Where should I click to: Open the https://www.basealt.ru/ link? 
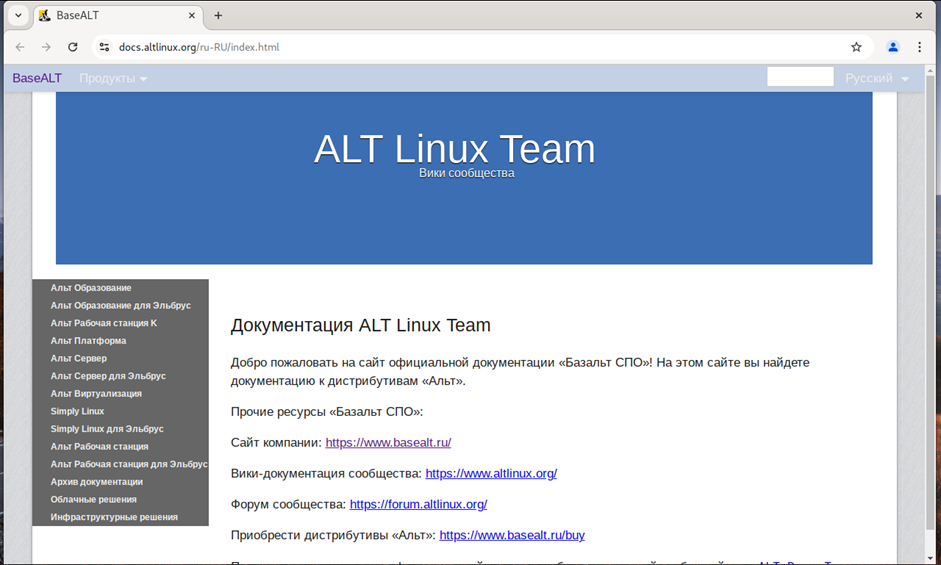point(388,442)
